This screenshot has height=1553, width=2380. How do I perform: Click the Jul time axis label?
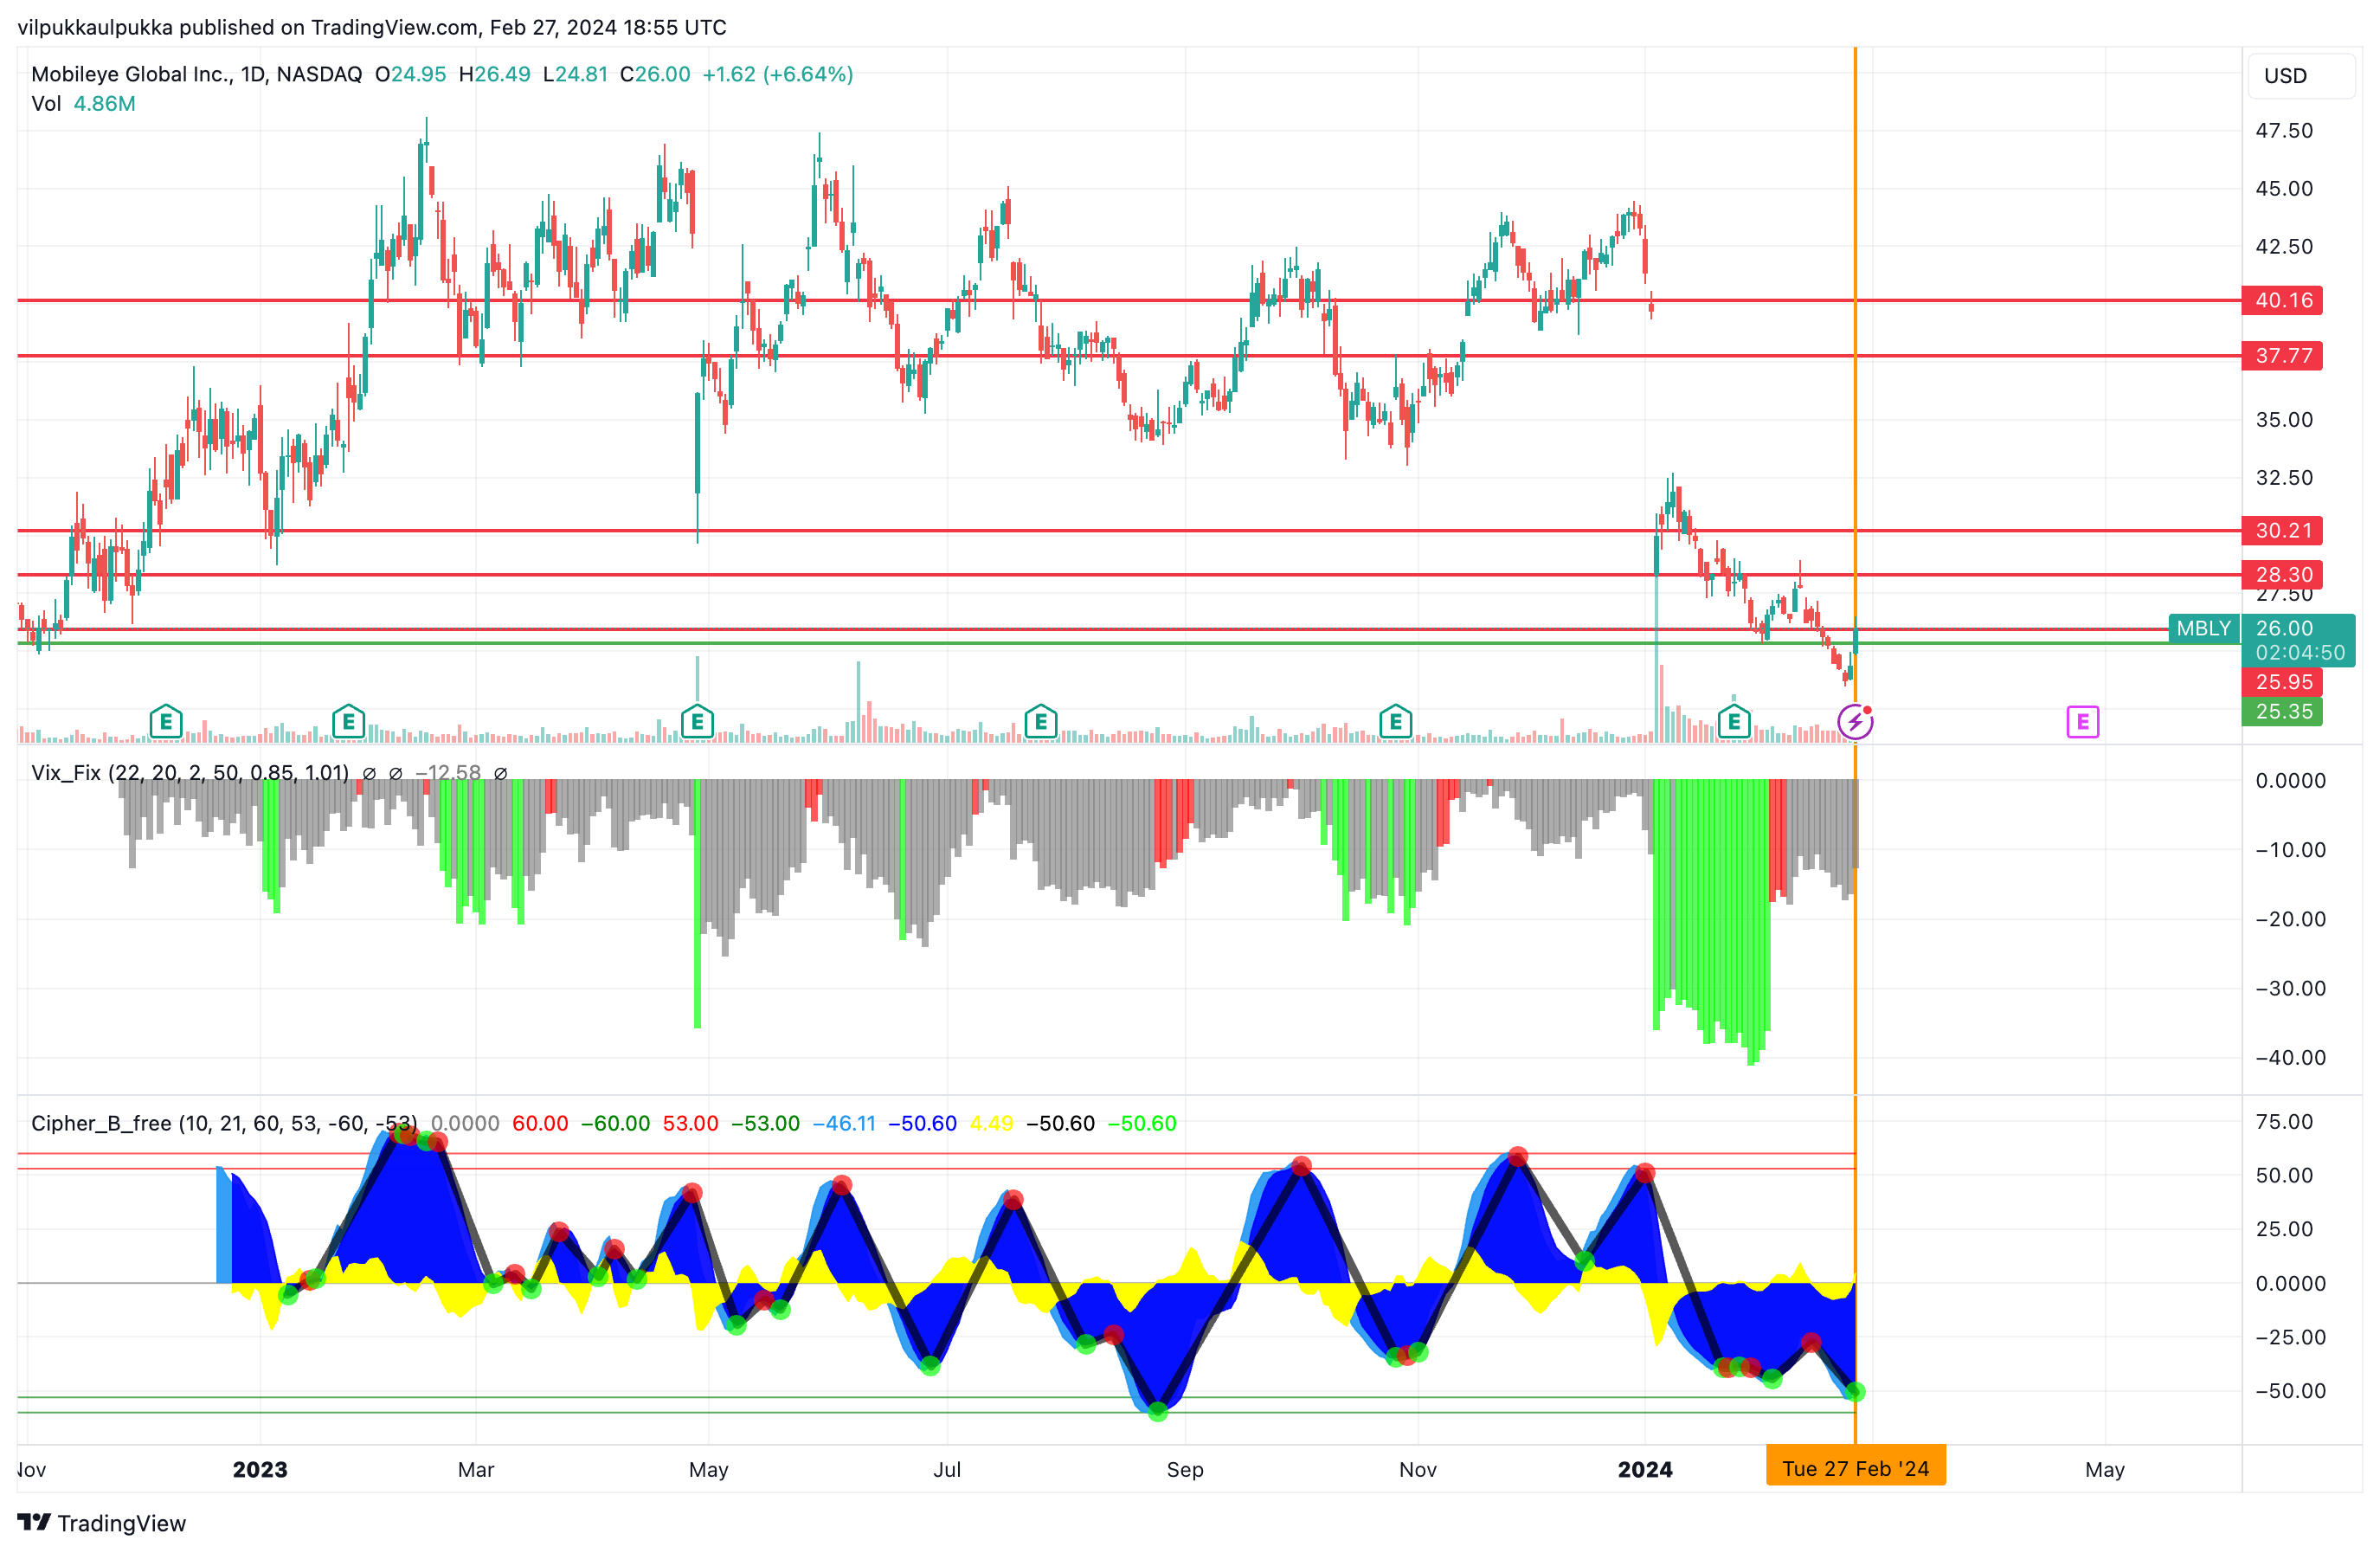pos(947,1469)
